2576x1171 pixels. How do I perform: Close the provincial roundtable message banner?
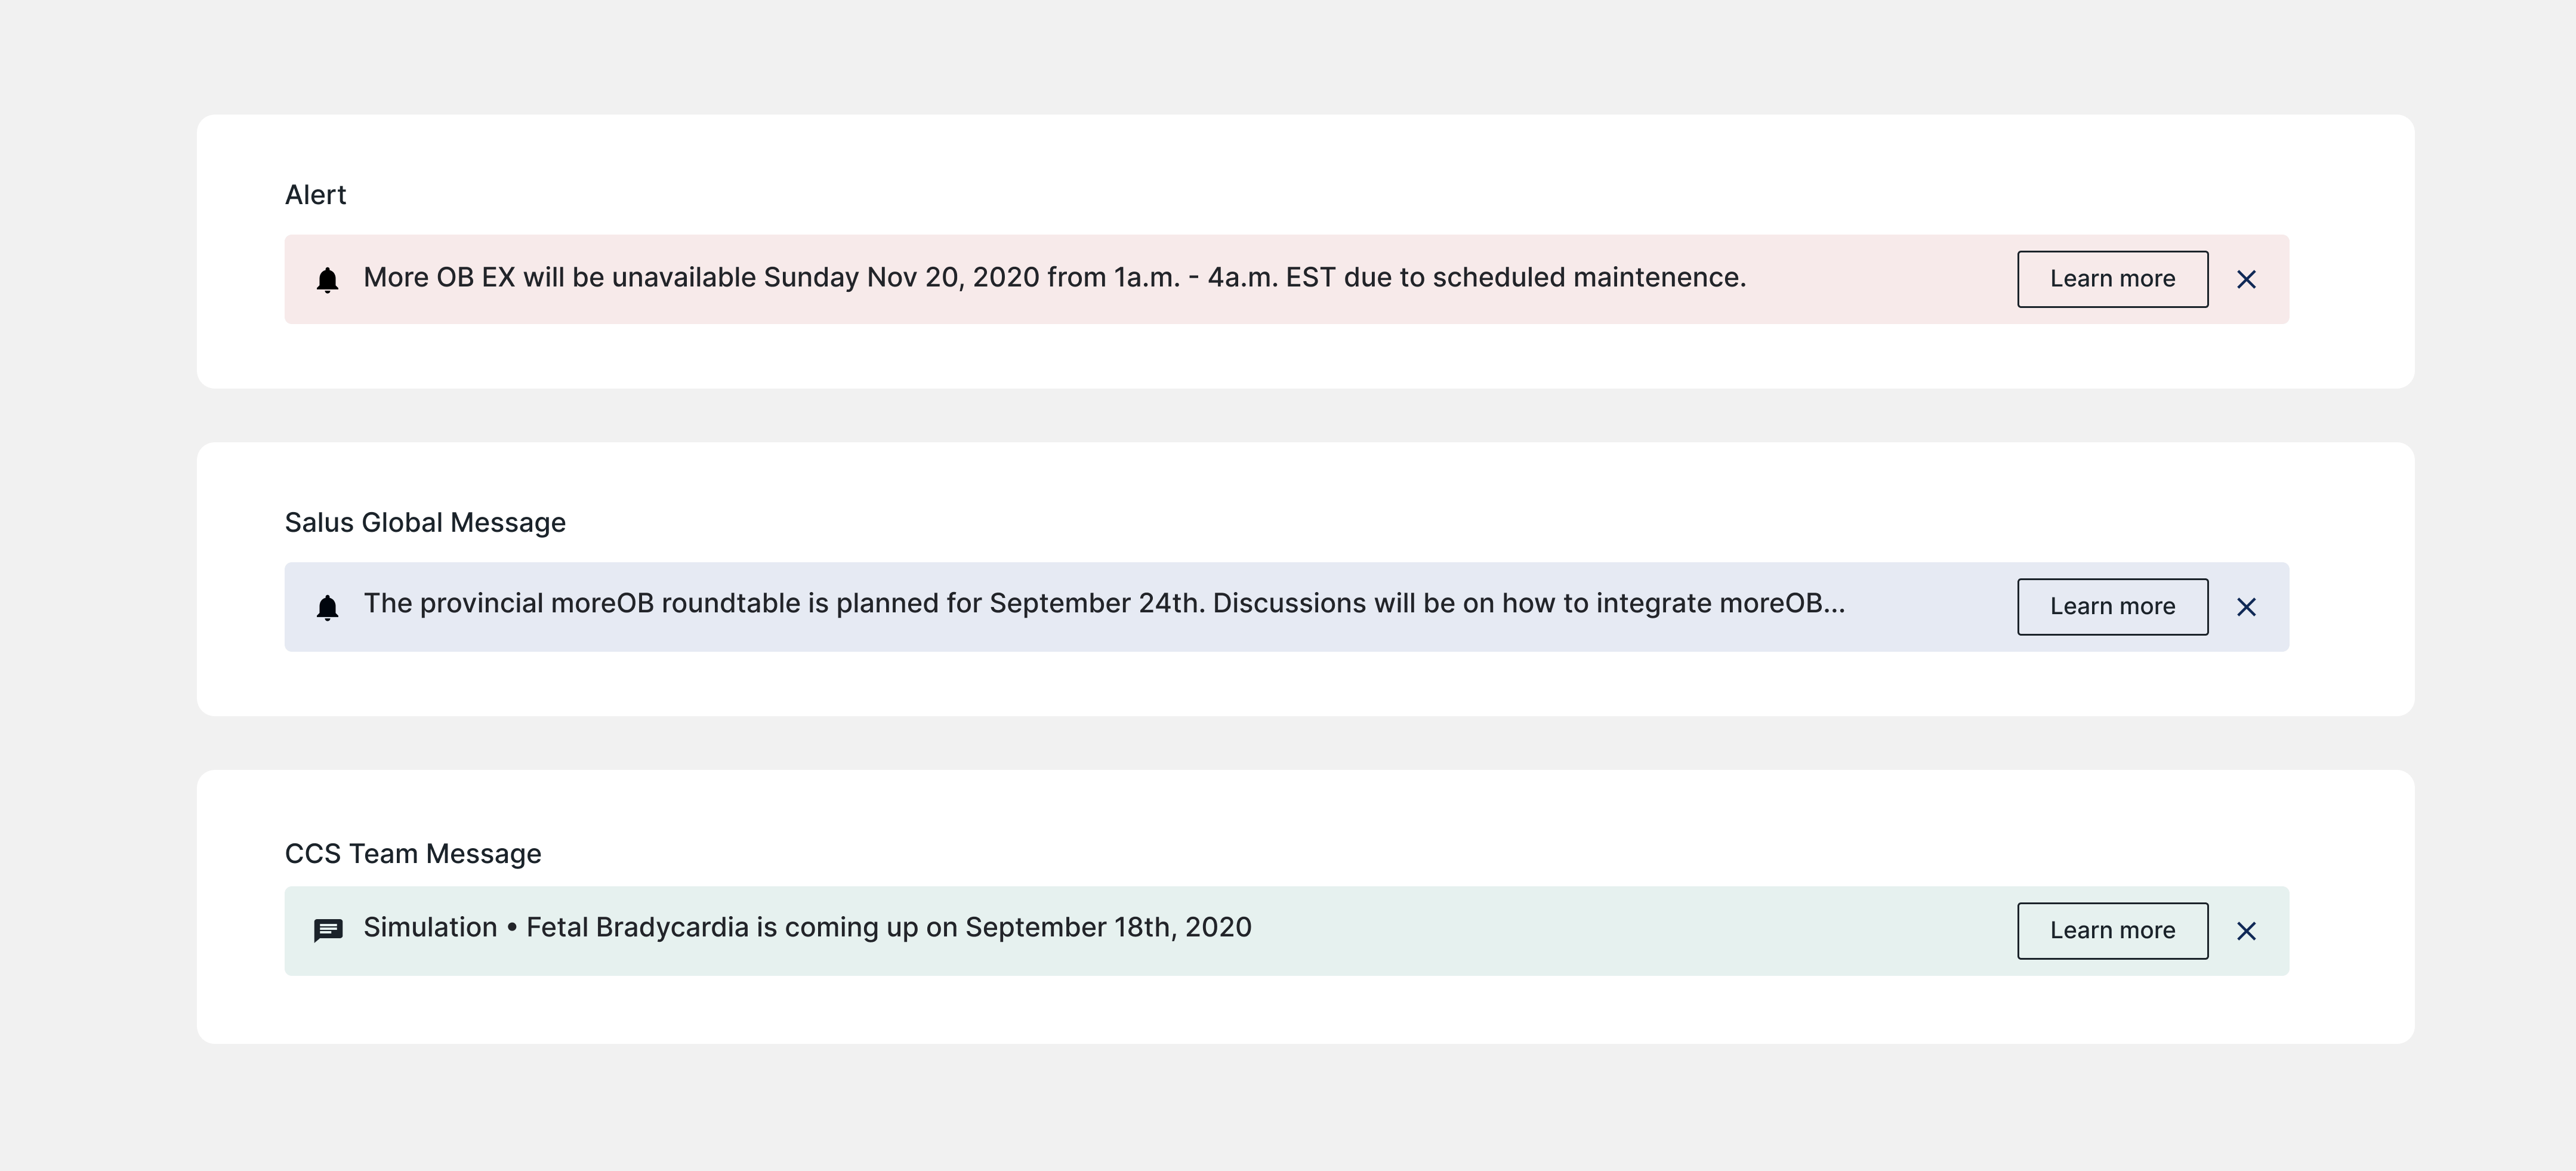[2246, 607]
